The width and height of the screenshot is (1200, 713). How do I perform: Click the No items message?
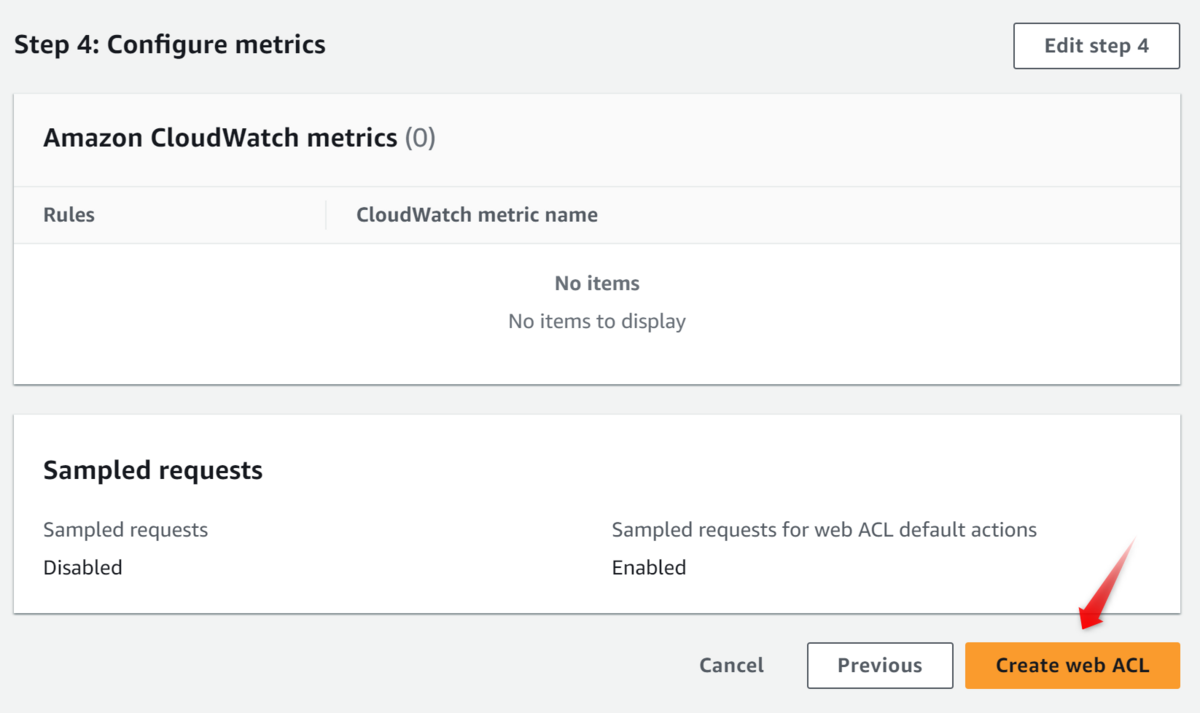[597, 284]
